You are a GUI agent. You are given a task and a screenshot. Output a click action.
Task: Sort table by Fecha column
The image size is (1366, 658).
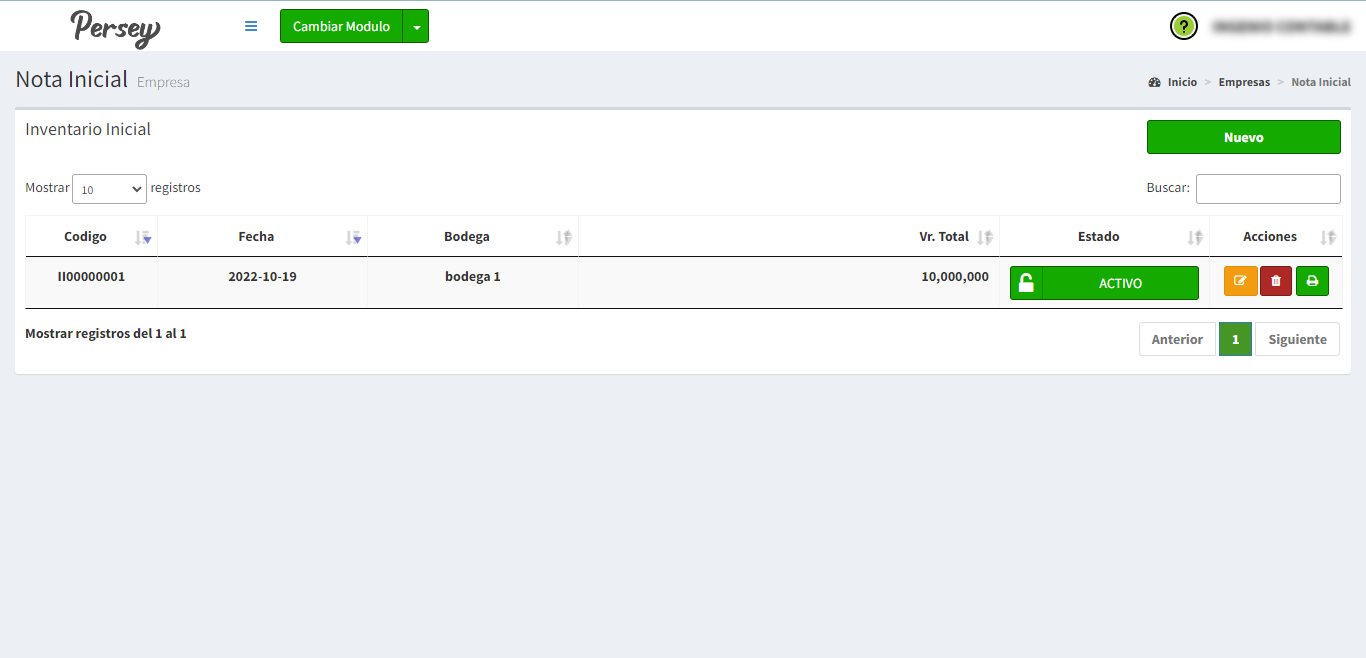point(256,237)
